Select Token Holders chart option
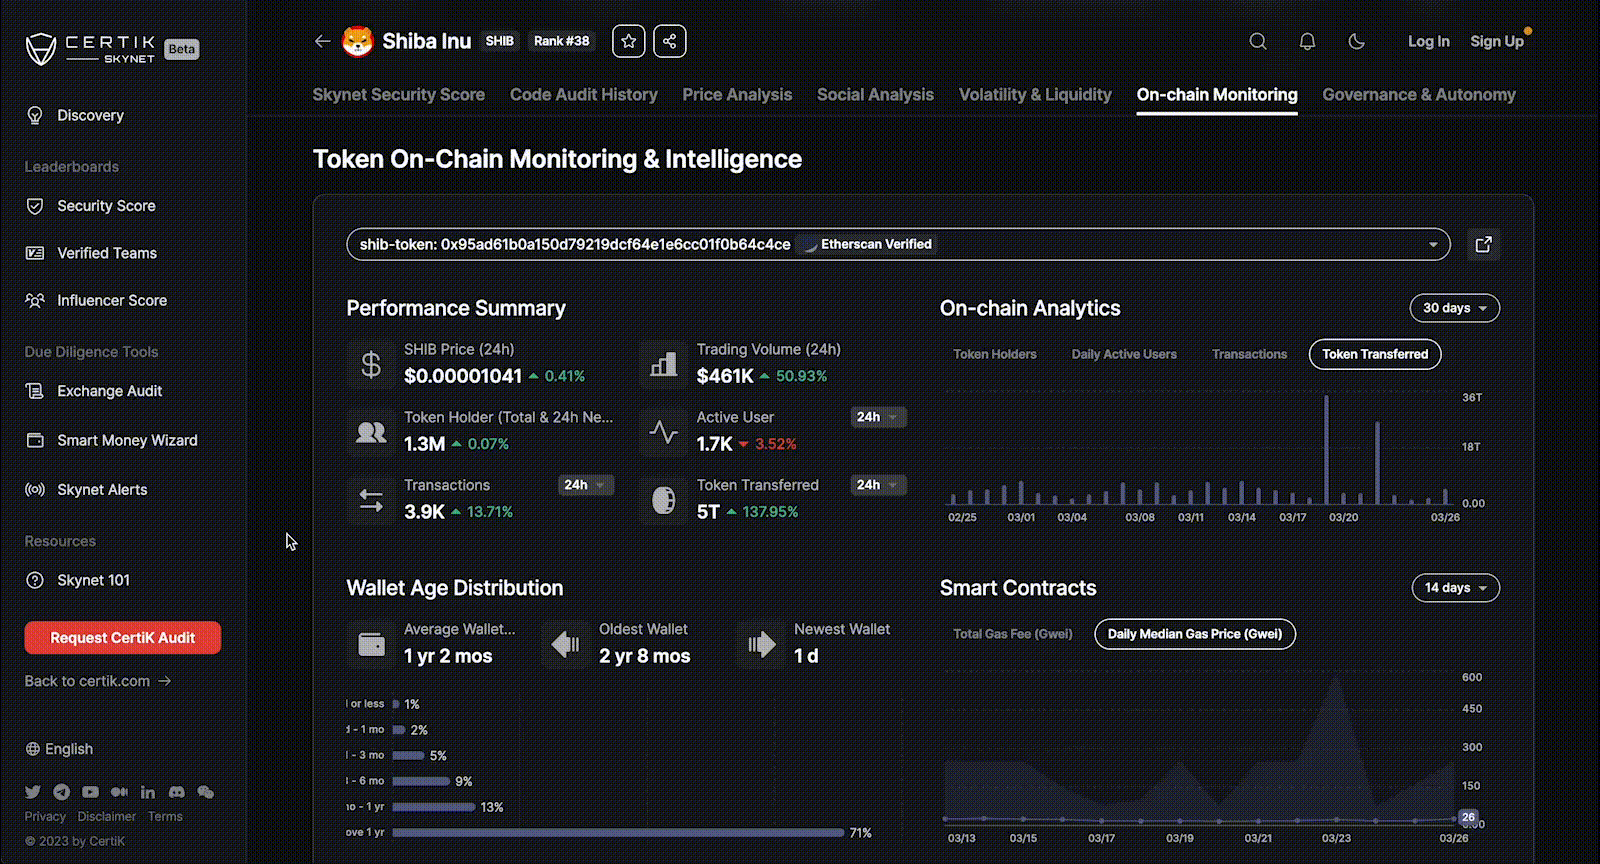Screen dimensions: 1600x864 click(x=995, y=354)
